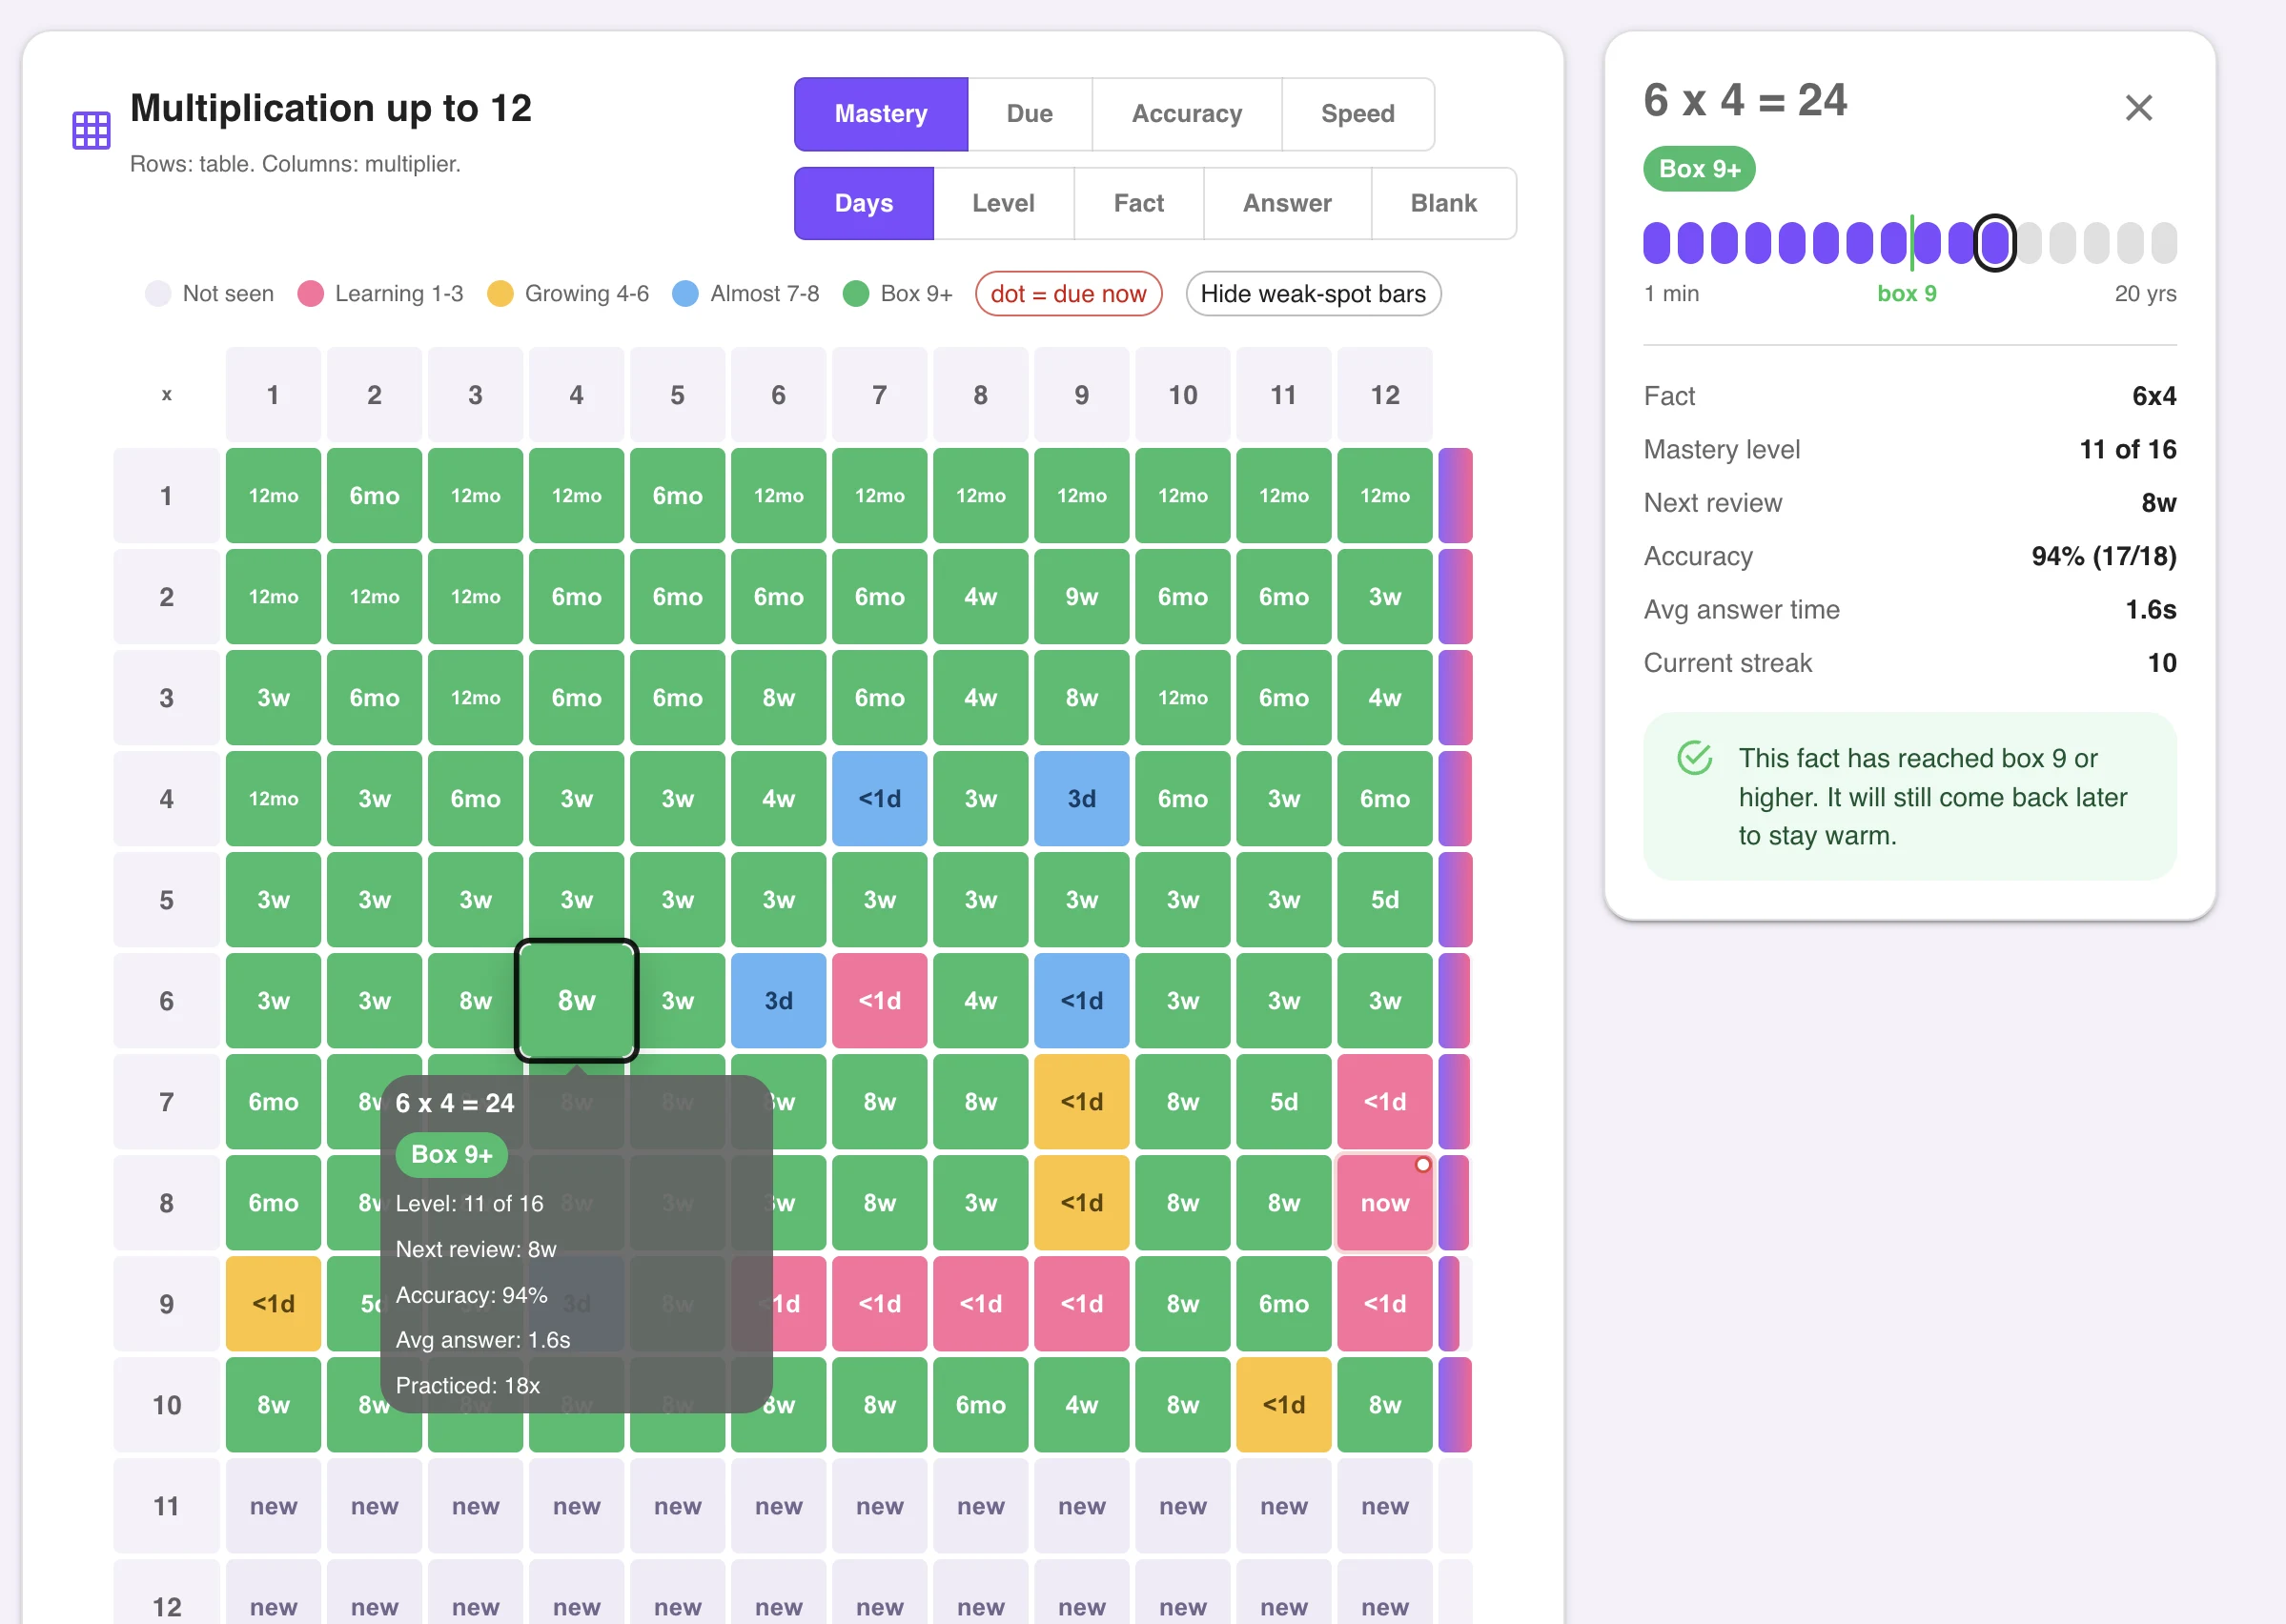Click the Learning 1-3 legend swatch
The width and height of the screenshot is (2286, 1624).
(x=310, y=294)
